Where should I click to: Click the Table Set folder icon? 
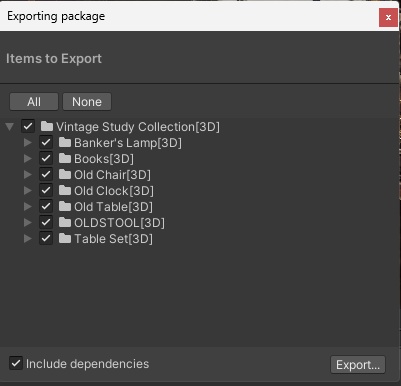tap(65, 238)
